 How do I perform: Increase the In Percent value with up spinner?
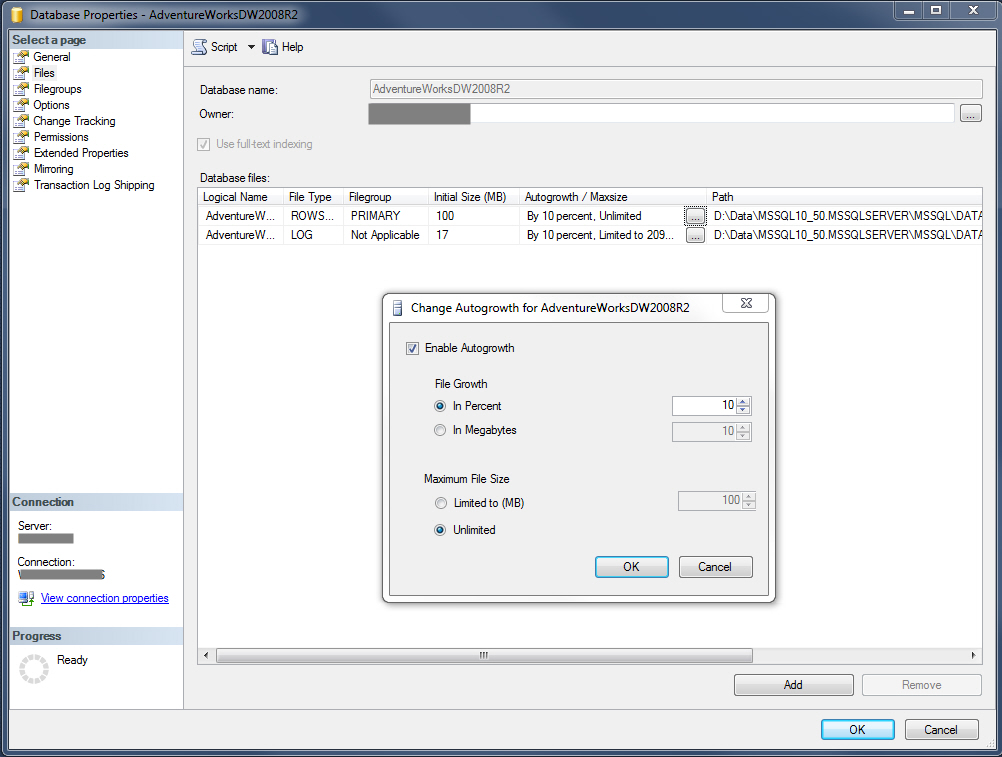741,401
